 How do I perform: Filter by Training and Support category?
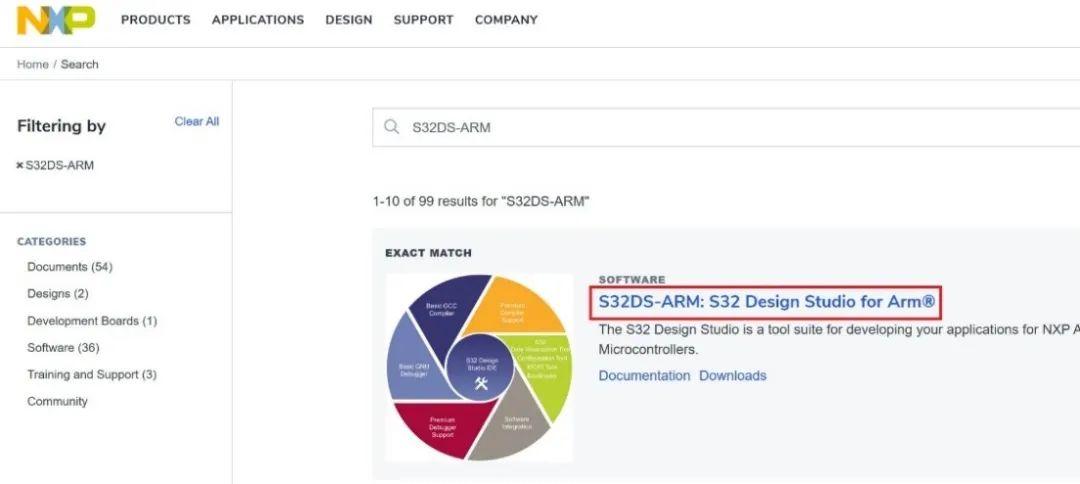(x=91, y=375)
